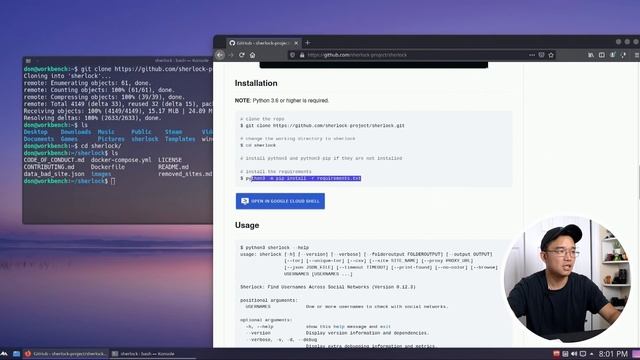Viewport: 640px width, 360px height.
Task: Toggle Firefox sidebar view icon
Action: 602,55
